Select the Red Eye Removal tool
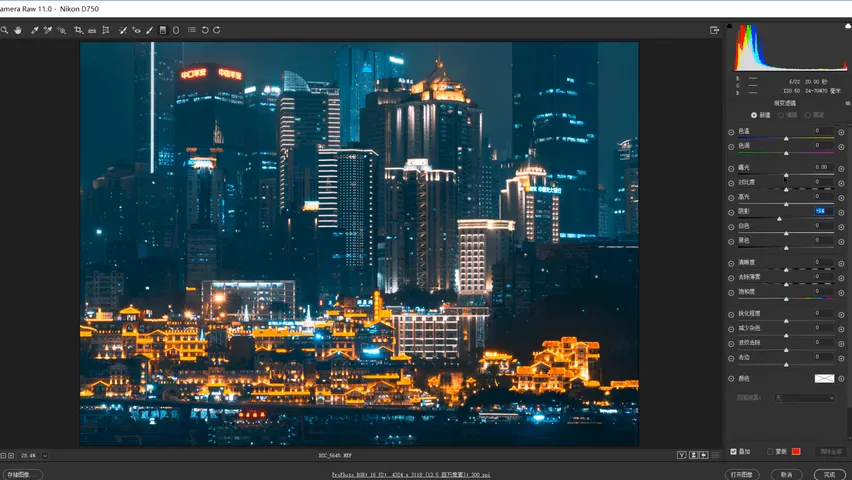Screen dimensions: 852x480 click(x=136, y=30)
